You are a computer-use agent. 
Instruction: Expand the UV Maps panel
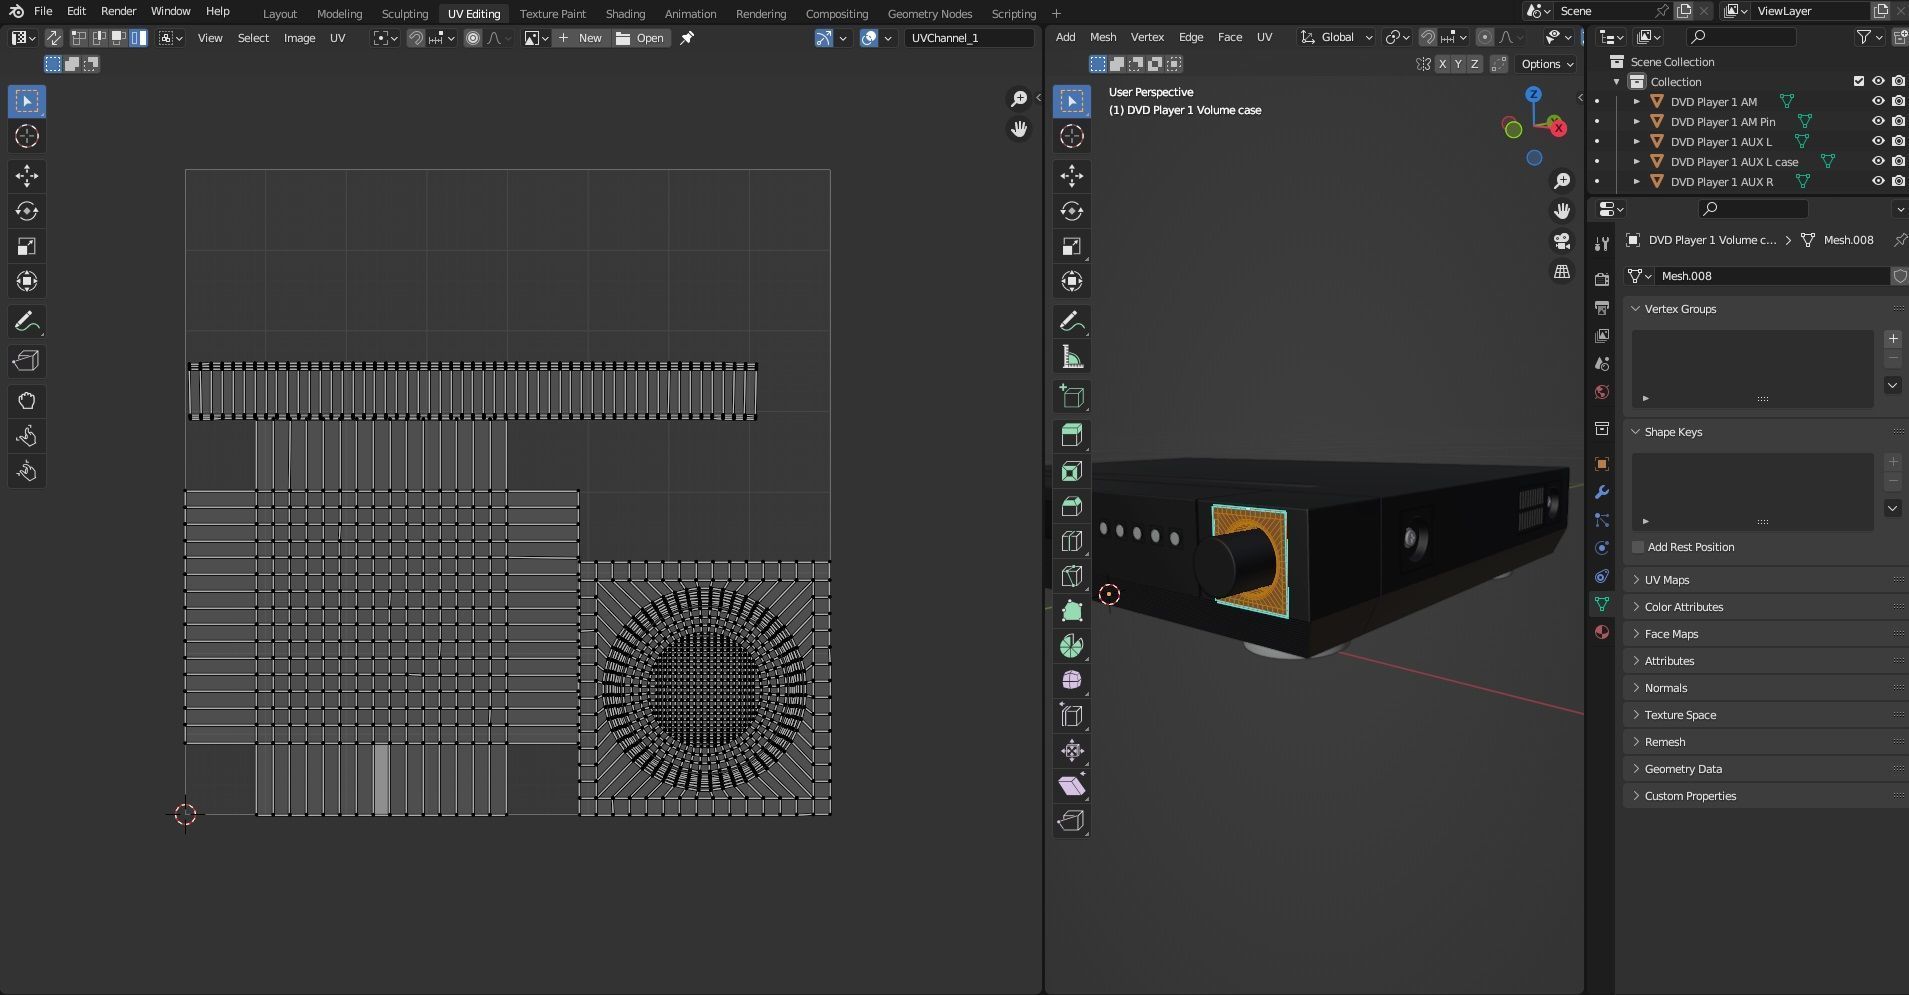[x=1765, y=580]
